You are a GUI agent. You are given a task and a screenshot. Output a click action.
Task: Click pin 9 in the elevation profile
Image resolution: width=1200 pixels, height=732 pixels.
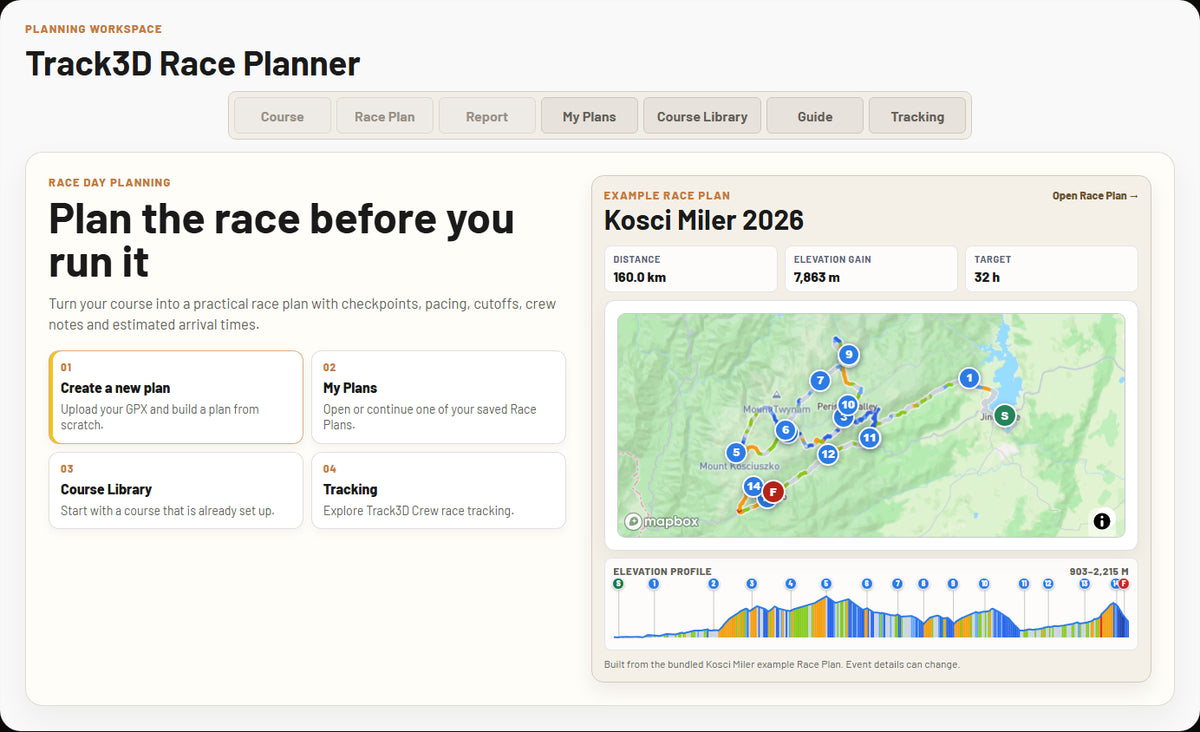click(x=953, y=583)
